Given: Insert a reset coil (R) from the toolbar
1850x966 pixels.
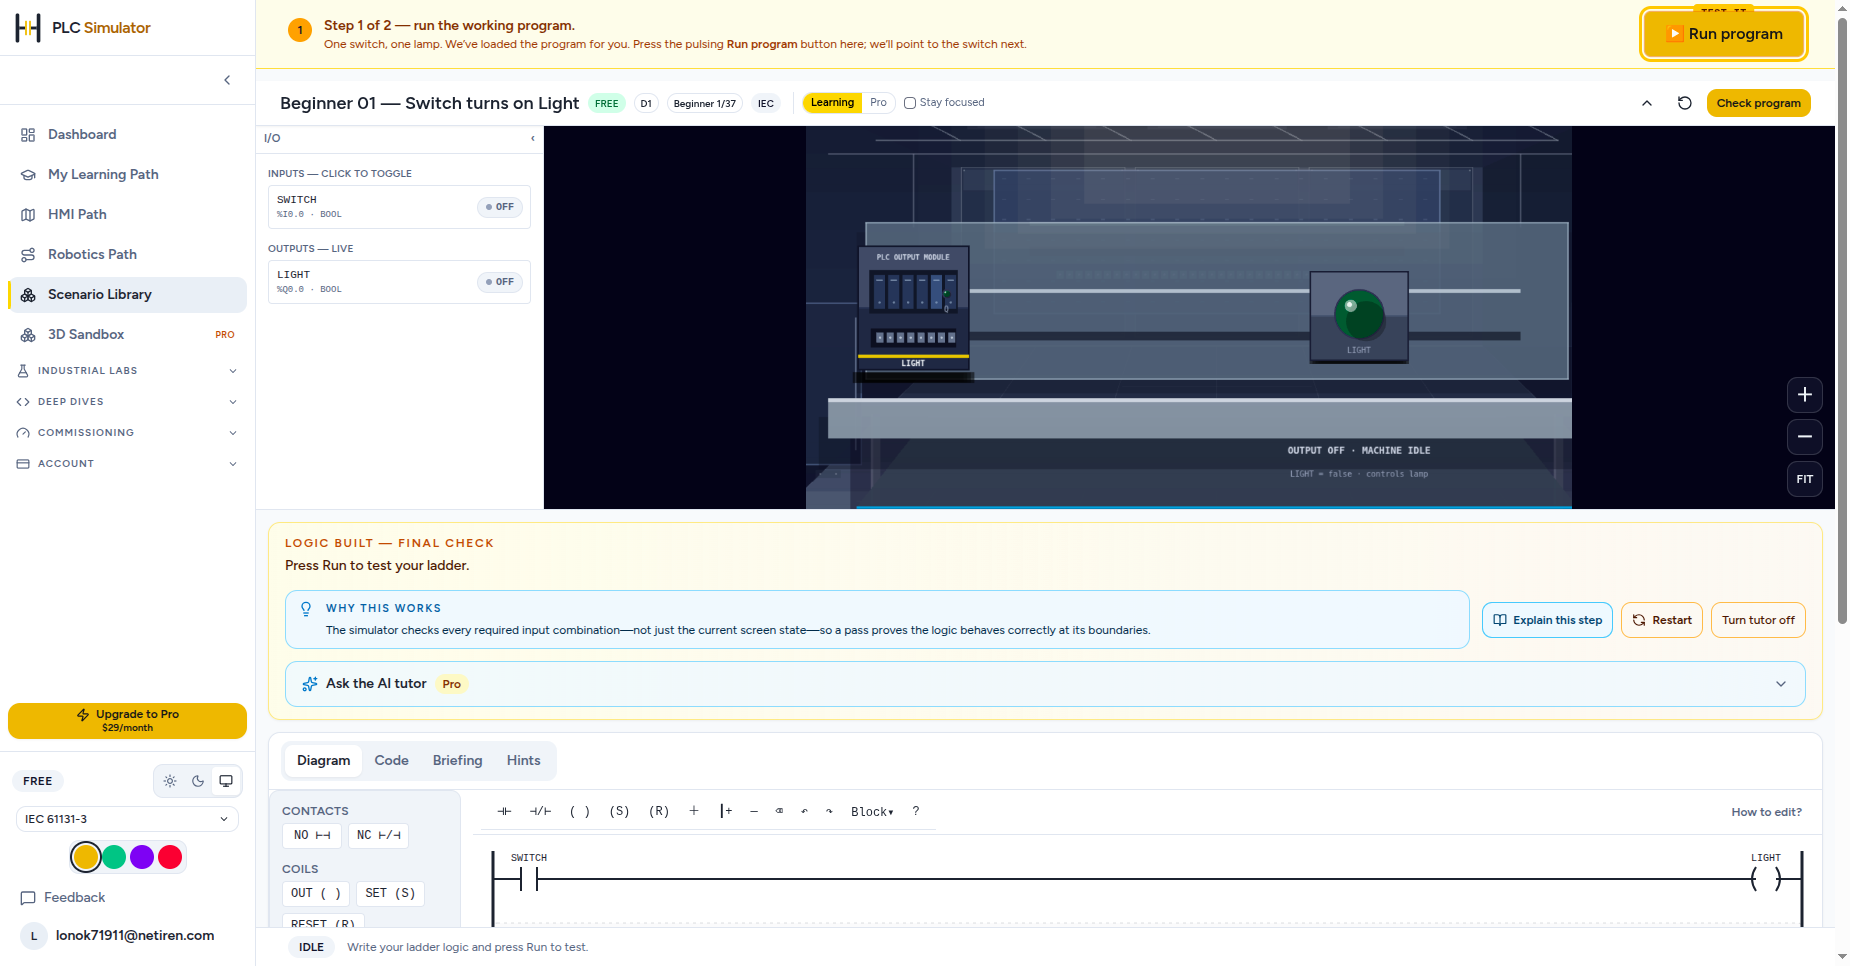Looking at the screenshot, I should [x=659, y=811].
